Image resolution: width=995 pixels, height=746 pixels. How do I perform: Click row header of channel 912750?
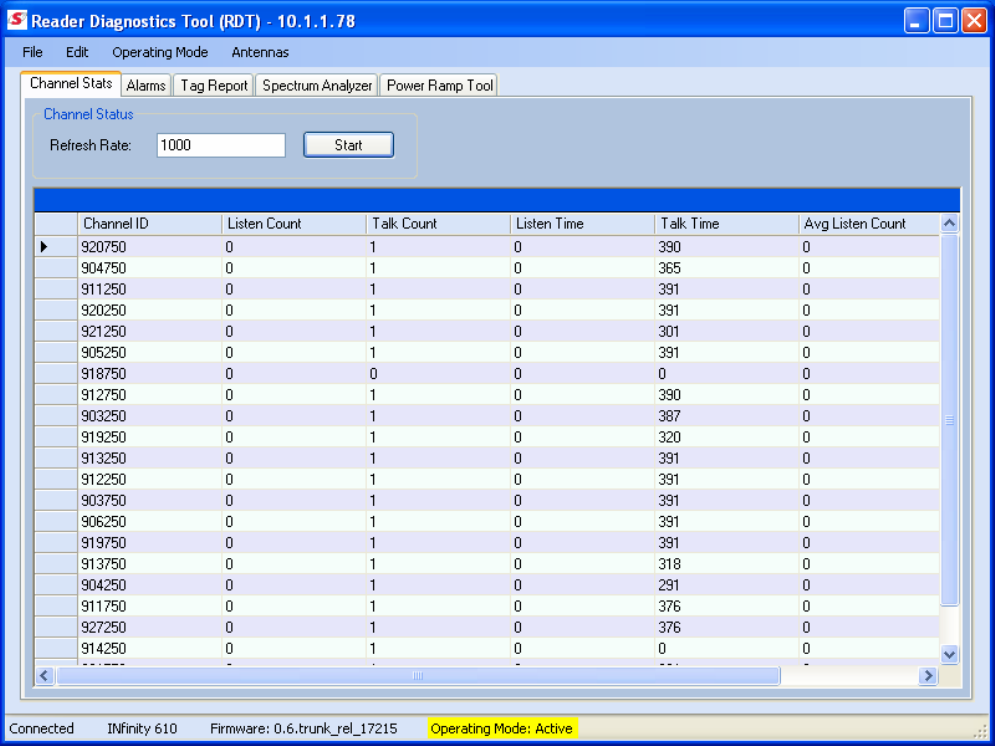coord(56,395)
